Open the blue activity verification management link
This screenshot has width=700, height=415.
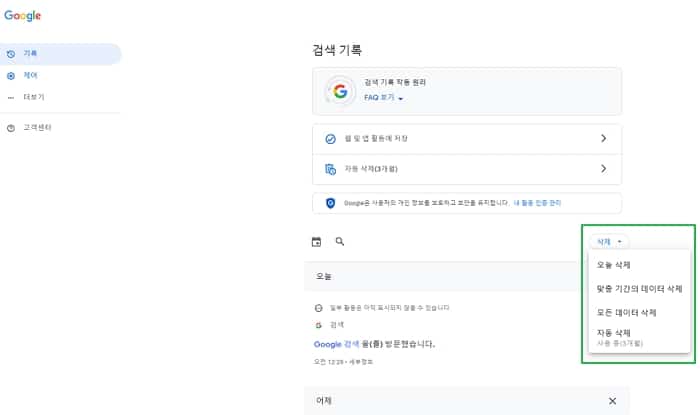tap(537, 203)
